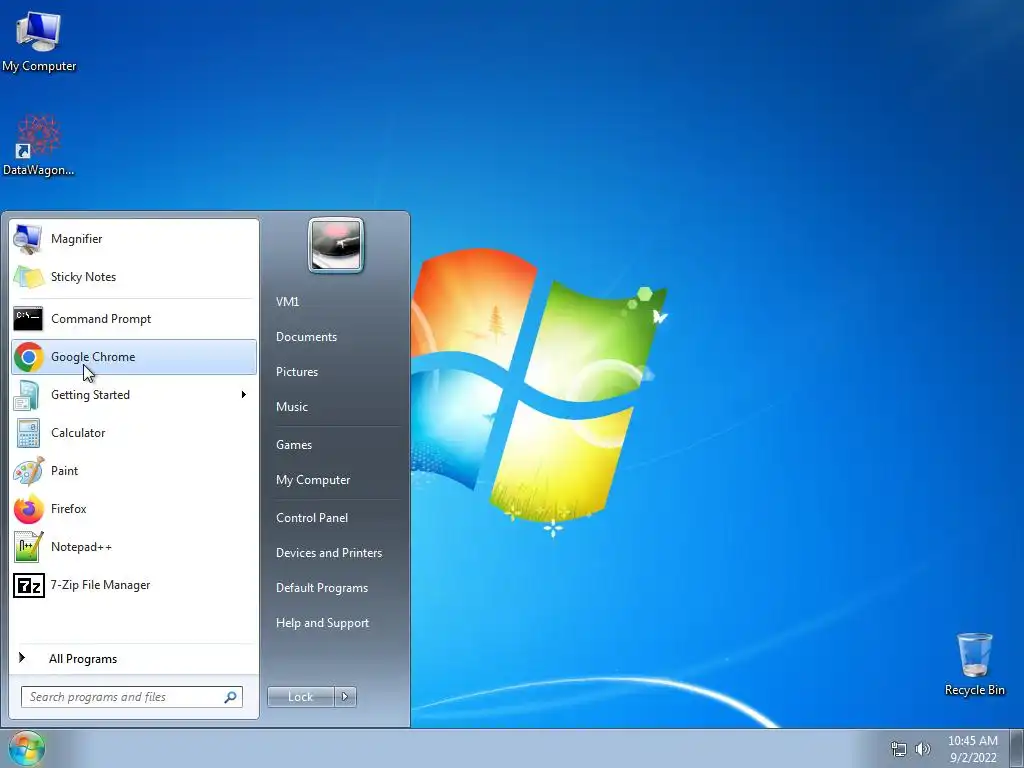
Task: Open the Magnifier icon in Start menu
Action: coord(28,239)
